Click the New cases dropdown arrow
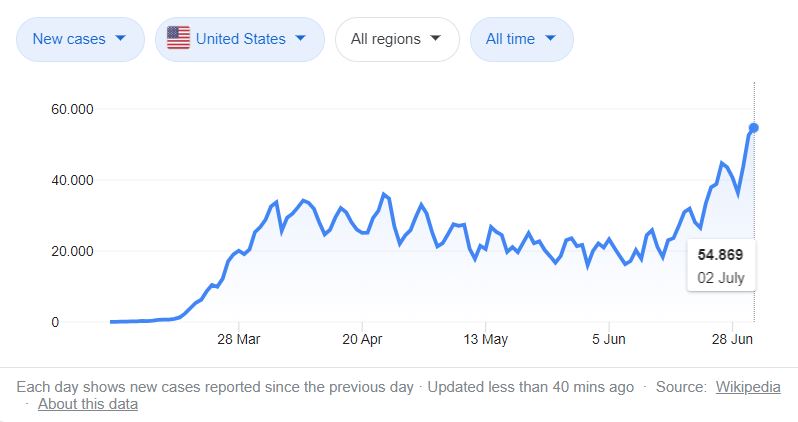The height and width of the screenshot is (422, 798). [121, 39]
